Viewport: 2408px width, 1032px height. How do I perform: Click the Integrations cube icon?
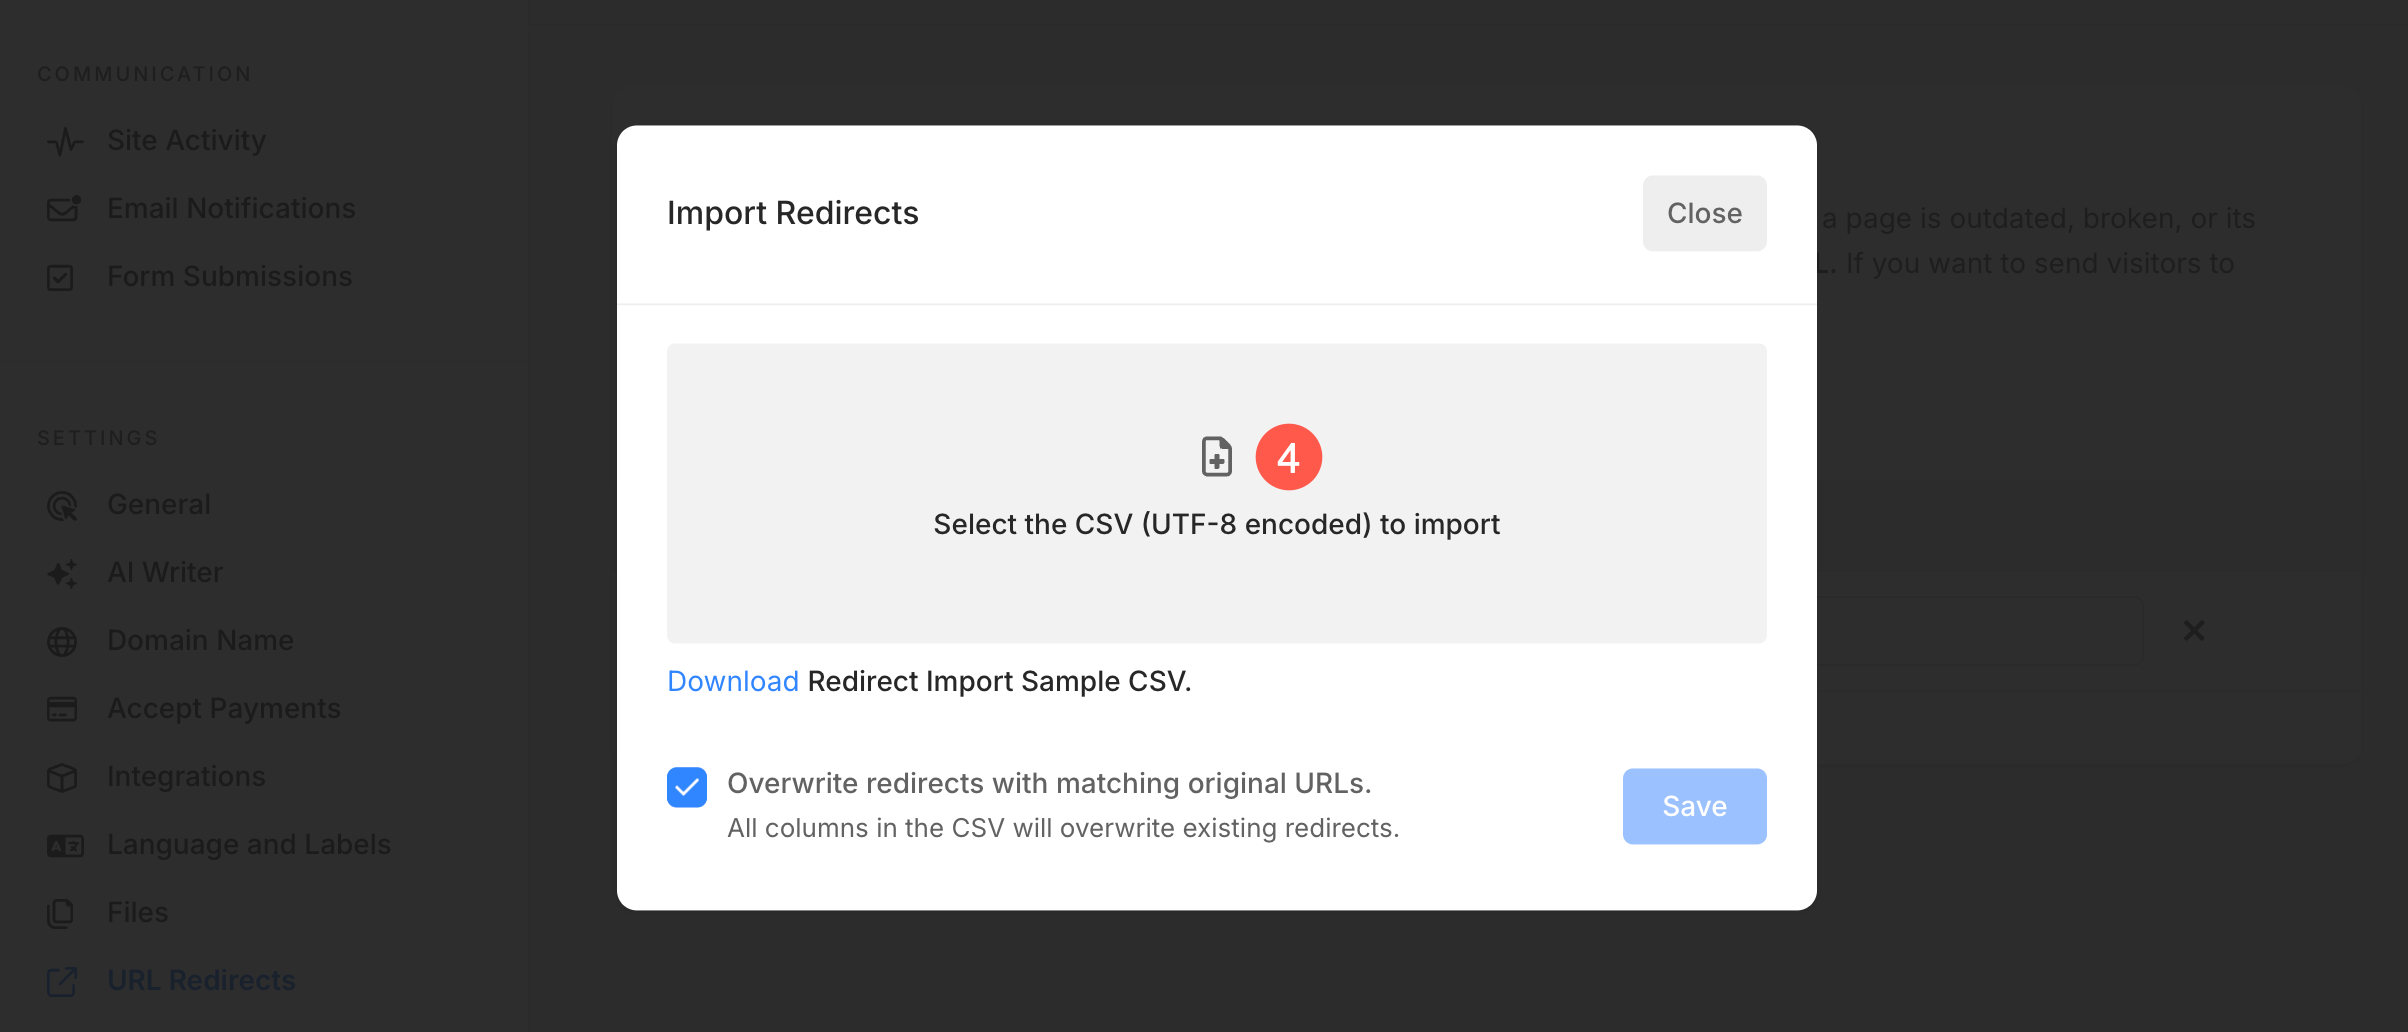(62, 777)
